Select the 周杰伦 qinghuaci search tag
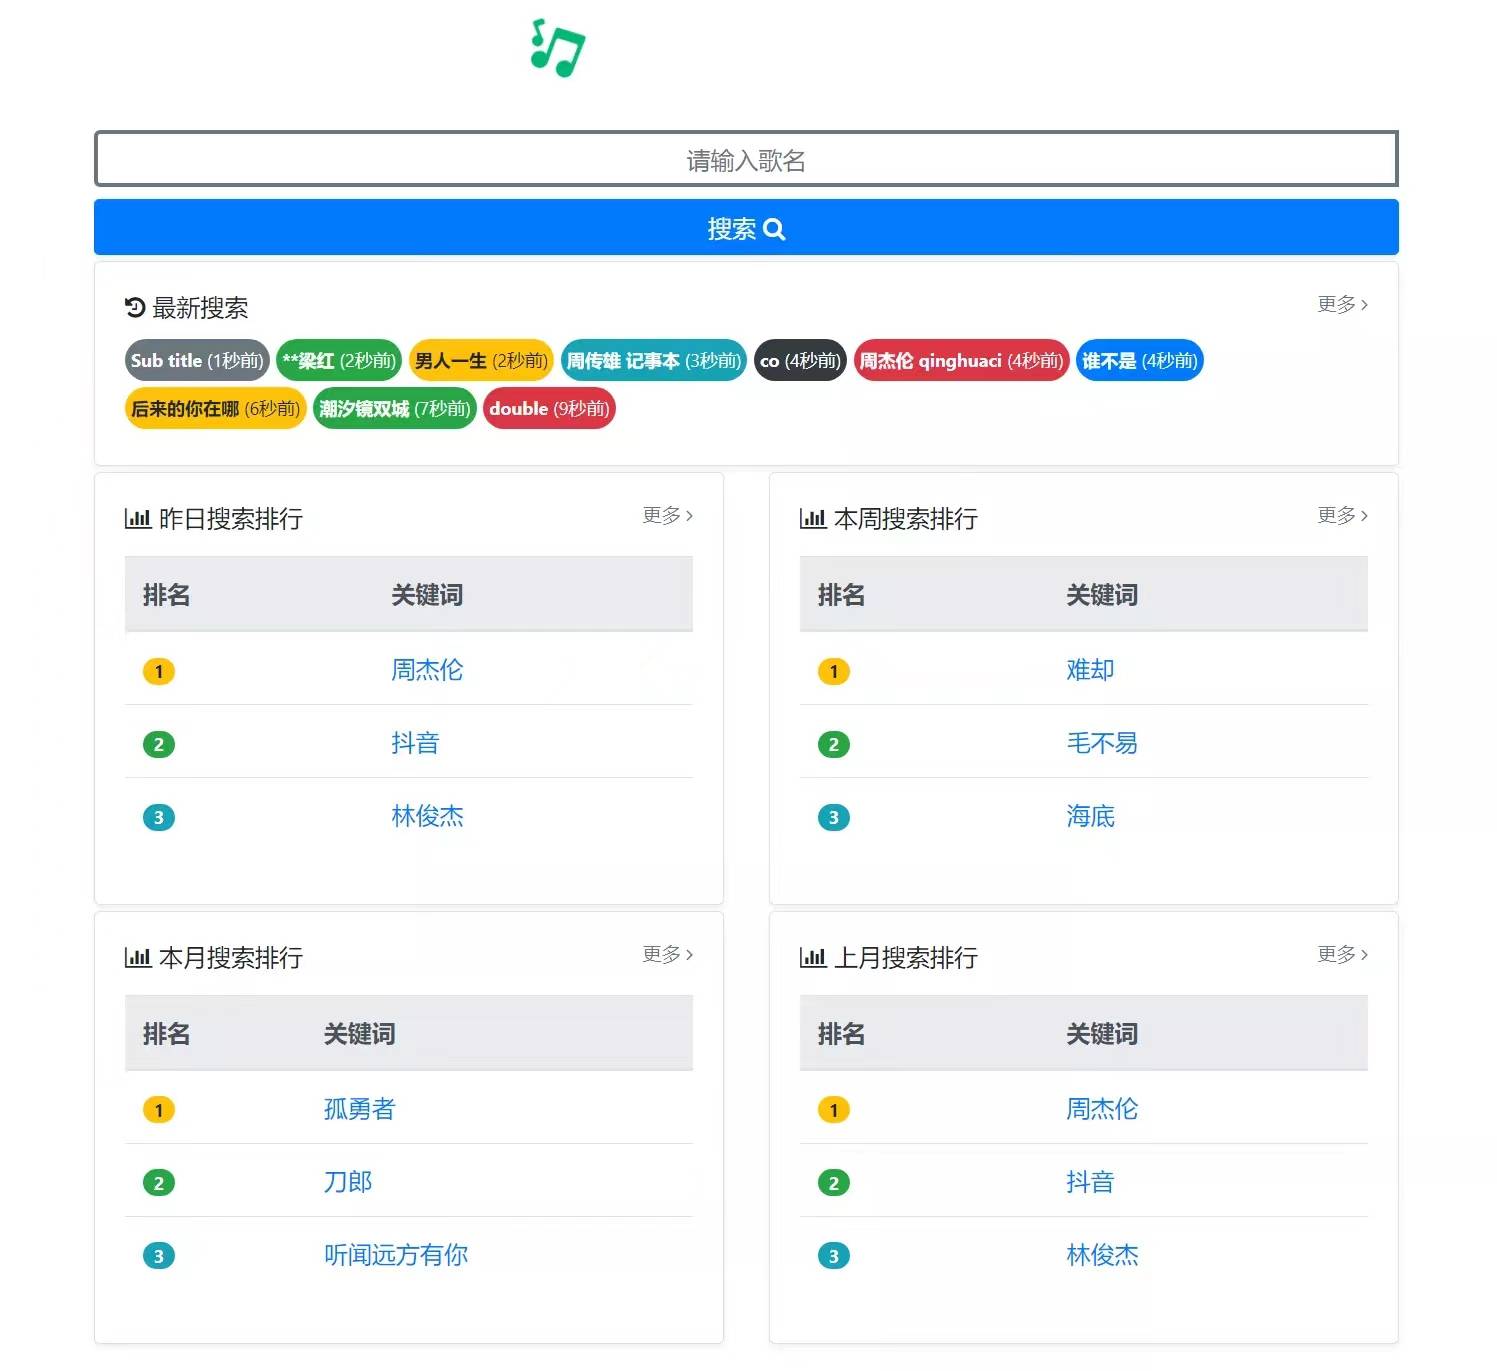Image resolution: width=1497 pixels, height=1371 pixels. click(x=961, y=361)
